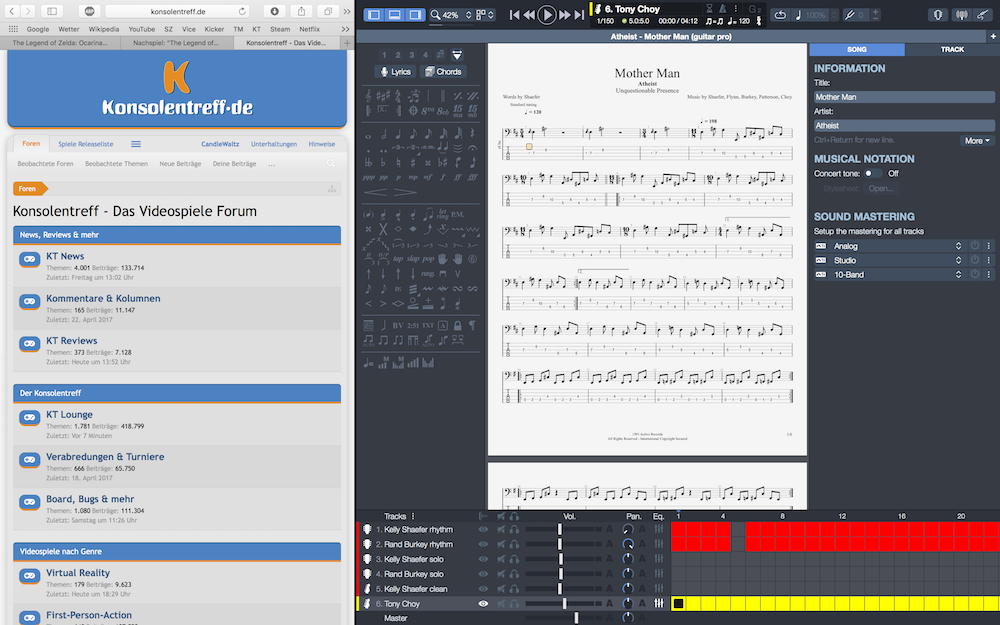Toggle the metronome icon in transport display
The height and width of the screenshot is (625, 1000).
pos(722,9)
